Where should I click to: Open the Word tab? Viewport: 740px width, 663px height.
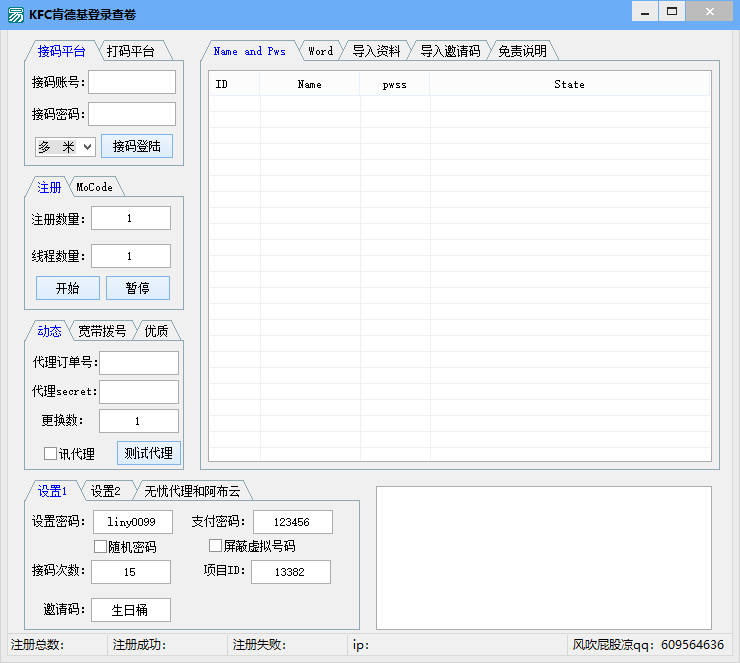[x=321, y=51]
